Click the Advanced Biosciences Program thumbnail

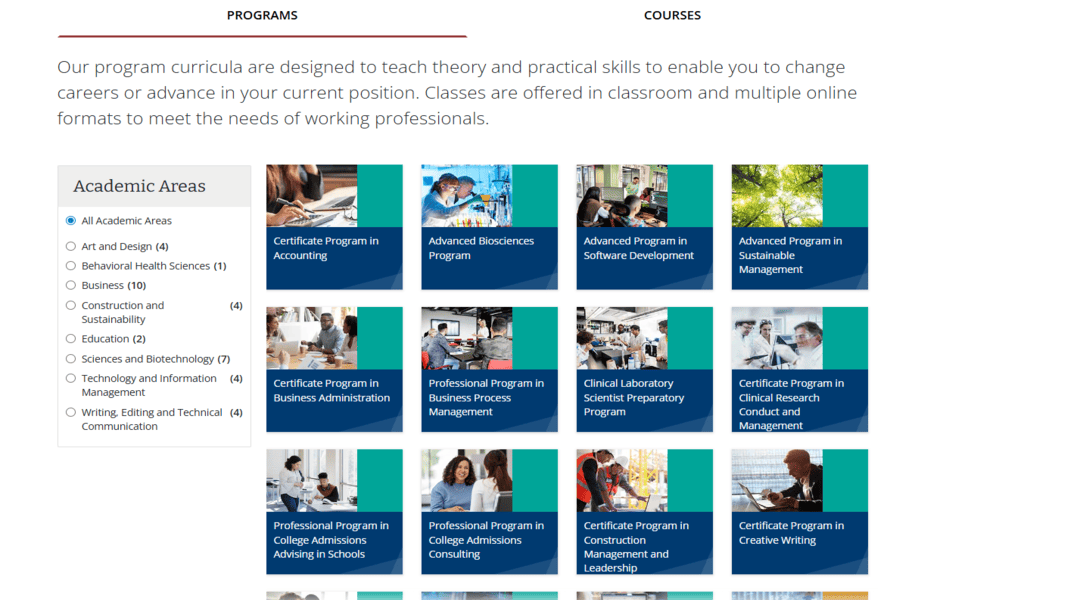(x=489, y=227)
